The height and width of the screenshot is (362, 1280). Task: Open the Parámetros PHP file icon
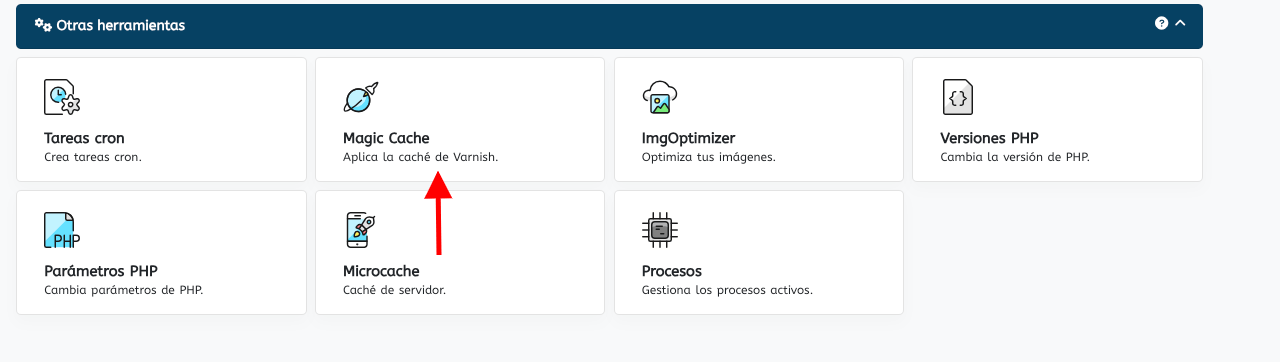62,230
